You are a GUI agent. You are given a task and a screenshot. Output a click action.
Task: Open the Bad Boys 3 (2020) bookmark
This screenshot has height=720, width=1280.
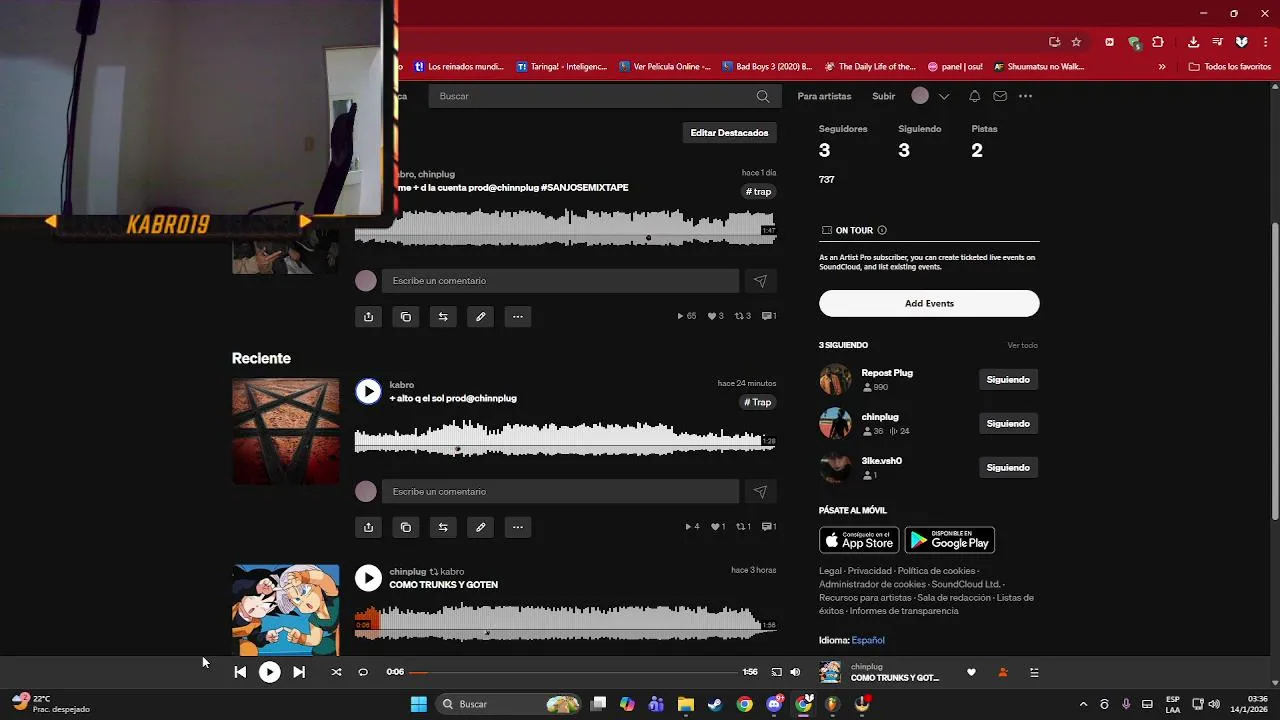coord(767,67)
